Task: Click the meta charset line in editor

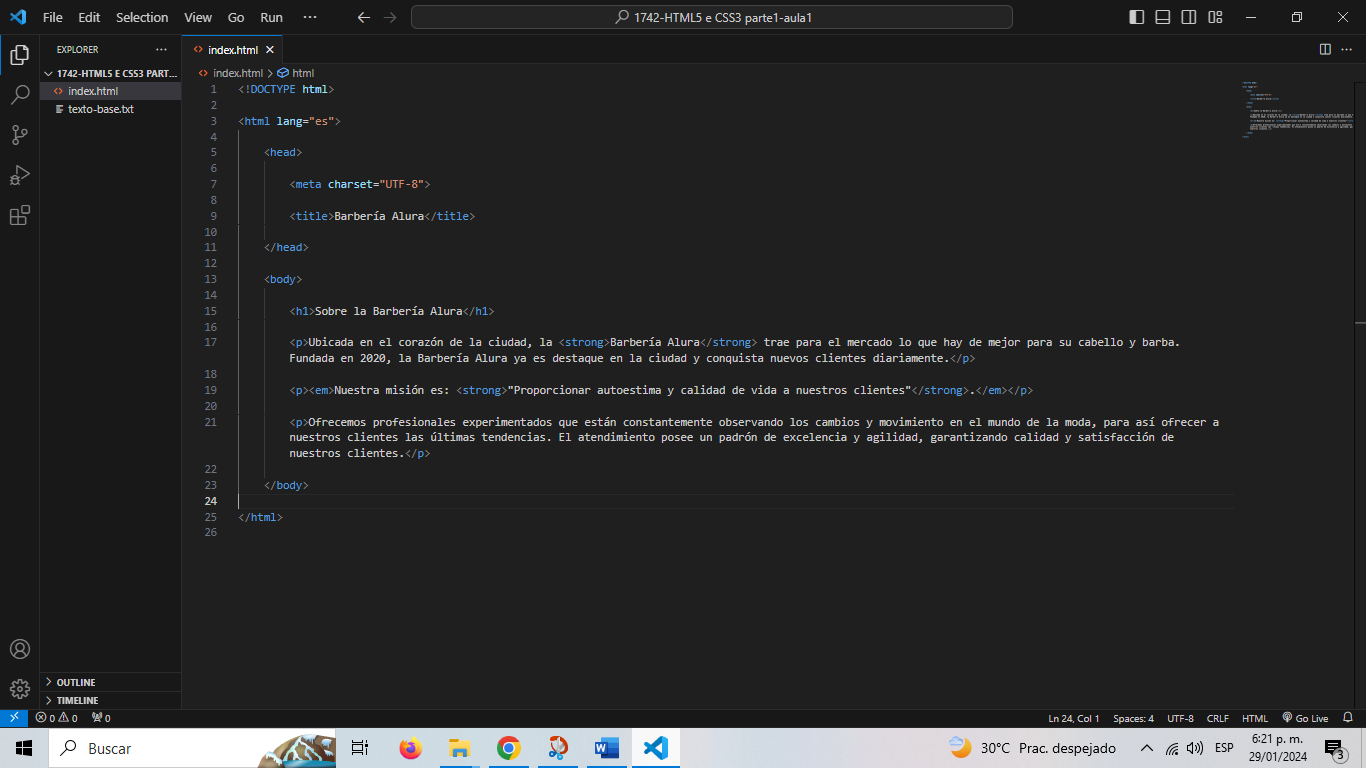Action: 360,184
